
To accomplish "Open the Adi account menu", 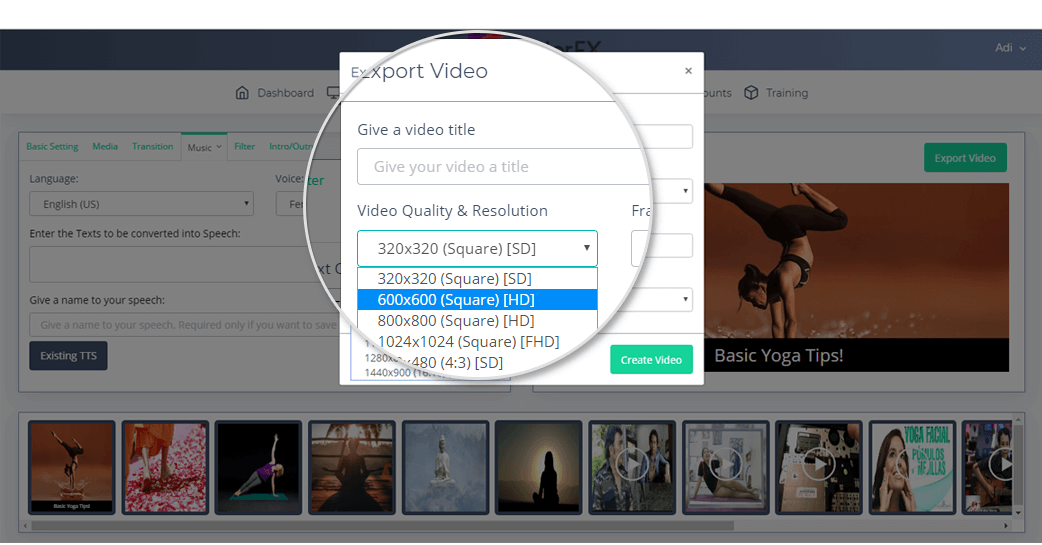I will [1010, 48].
